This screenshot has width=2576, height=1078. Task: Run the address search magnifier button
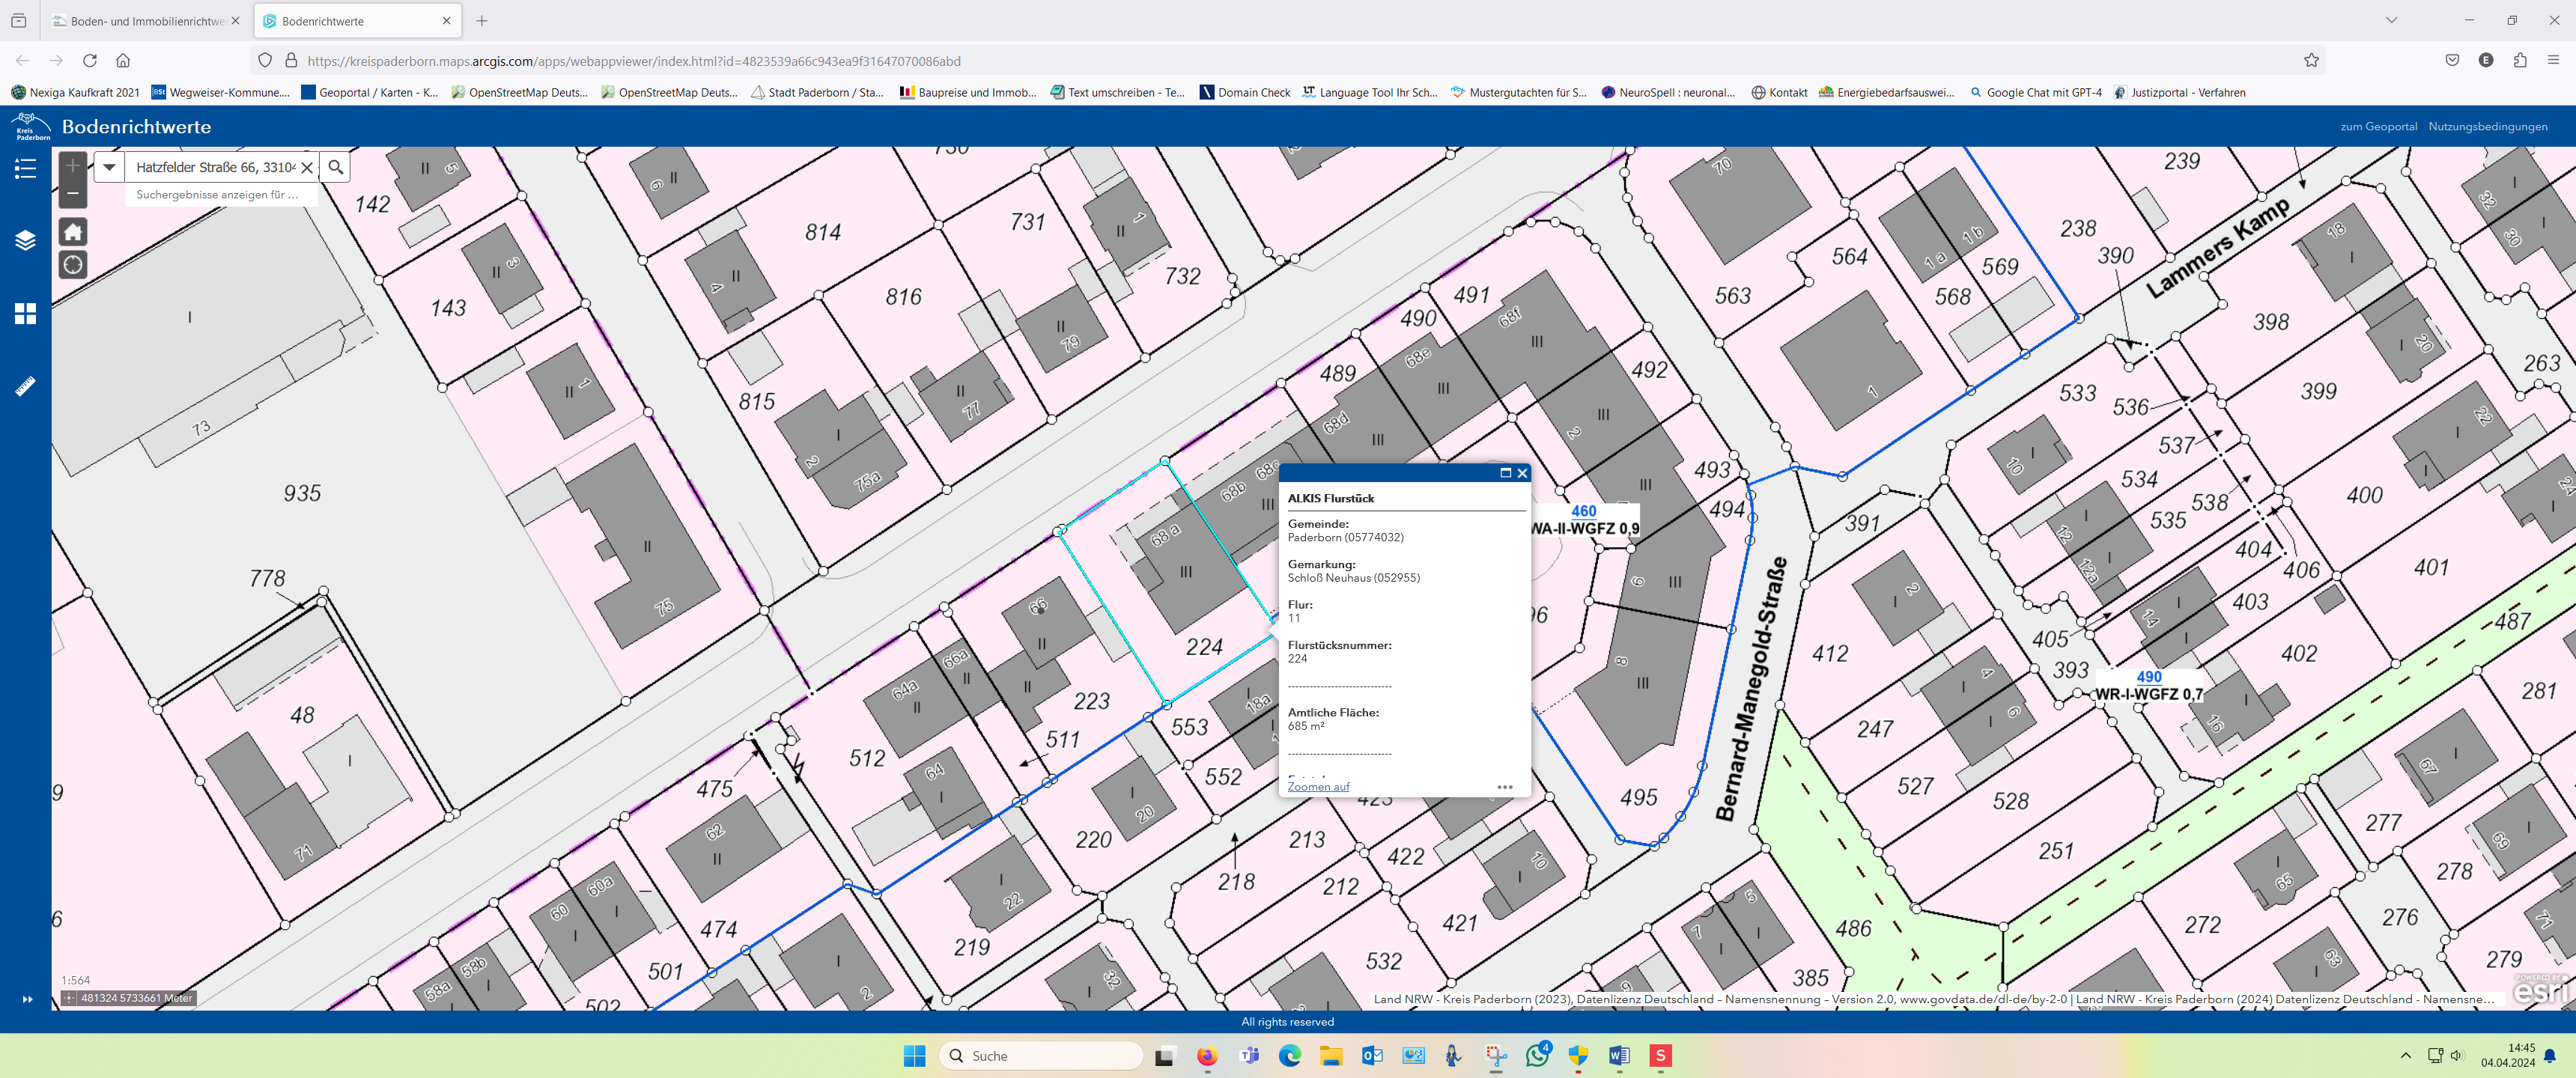tap(336, 167)
